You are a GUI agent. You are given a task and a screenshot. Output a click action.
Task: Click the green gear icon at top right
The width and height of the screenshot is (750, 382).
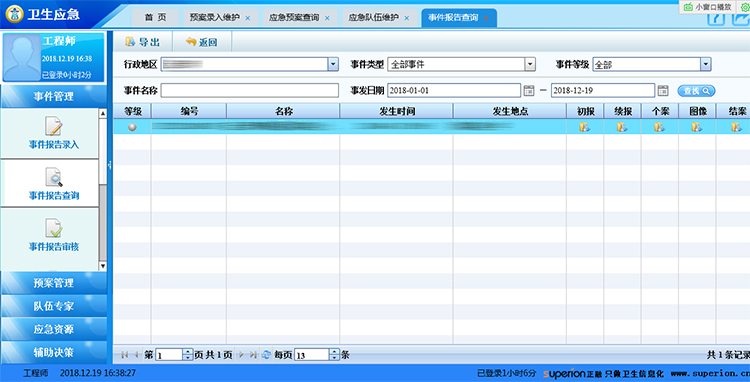point(745,7)
